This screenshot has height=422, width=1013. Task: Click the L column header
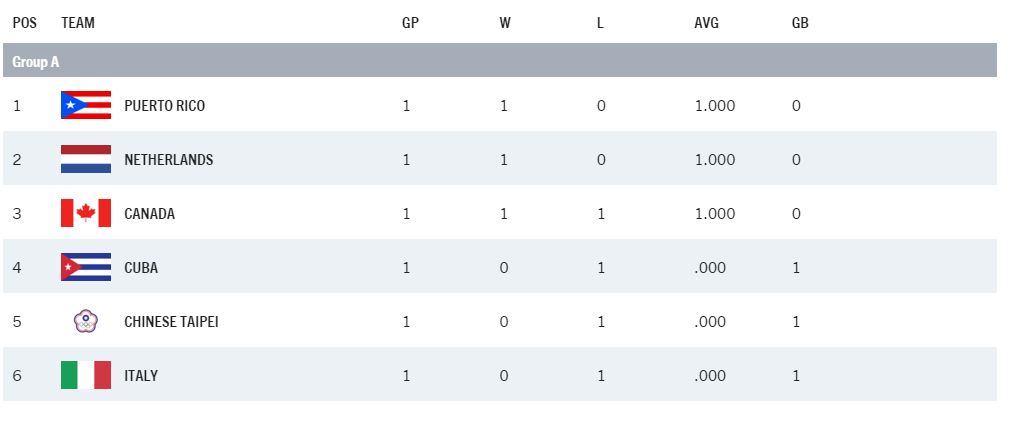click(x=600, y=22)
